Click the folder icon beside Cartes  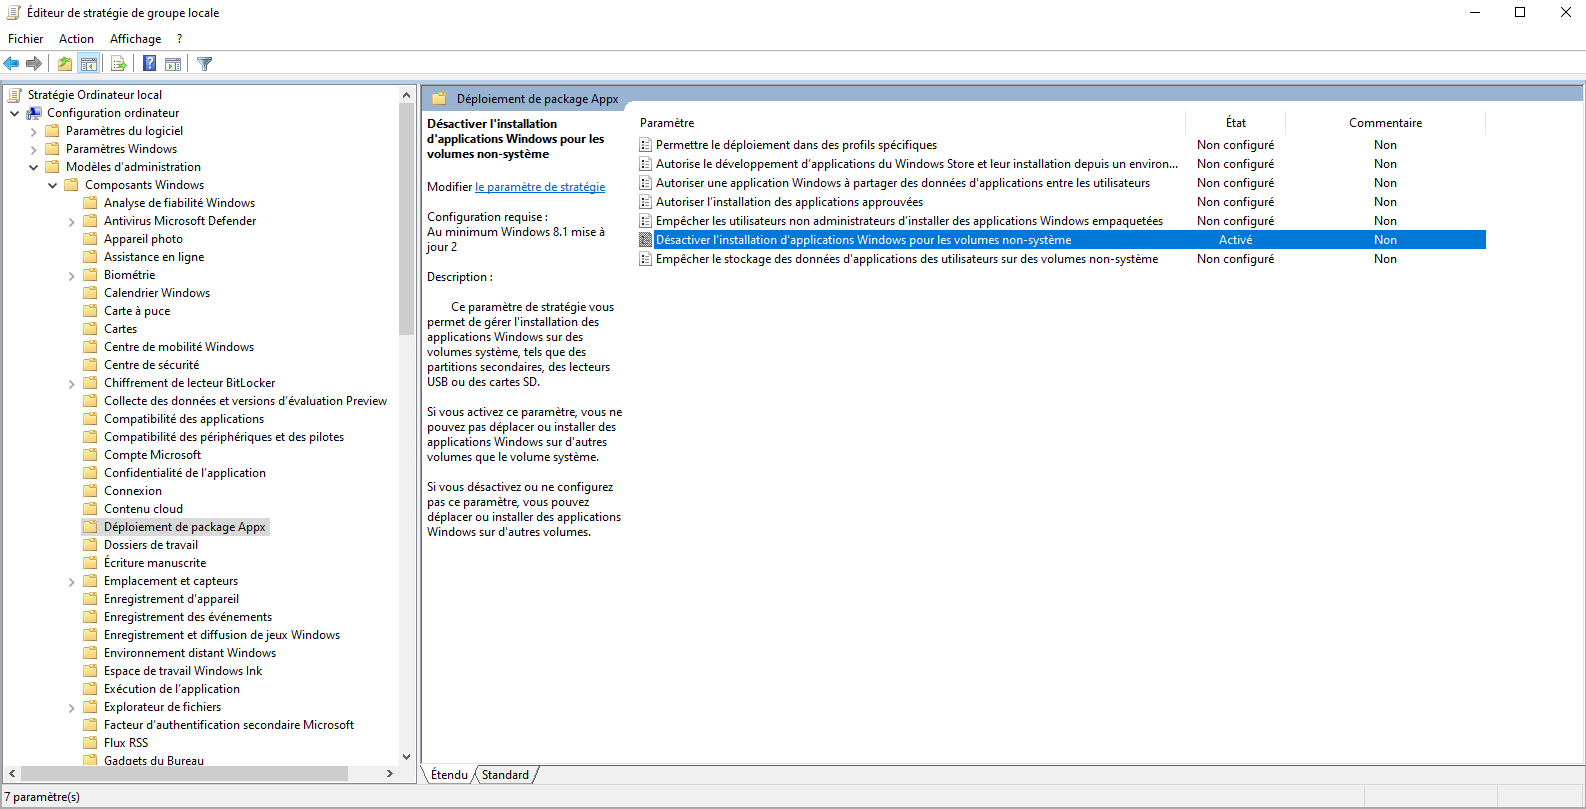[x=91, y=329]
